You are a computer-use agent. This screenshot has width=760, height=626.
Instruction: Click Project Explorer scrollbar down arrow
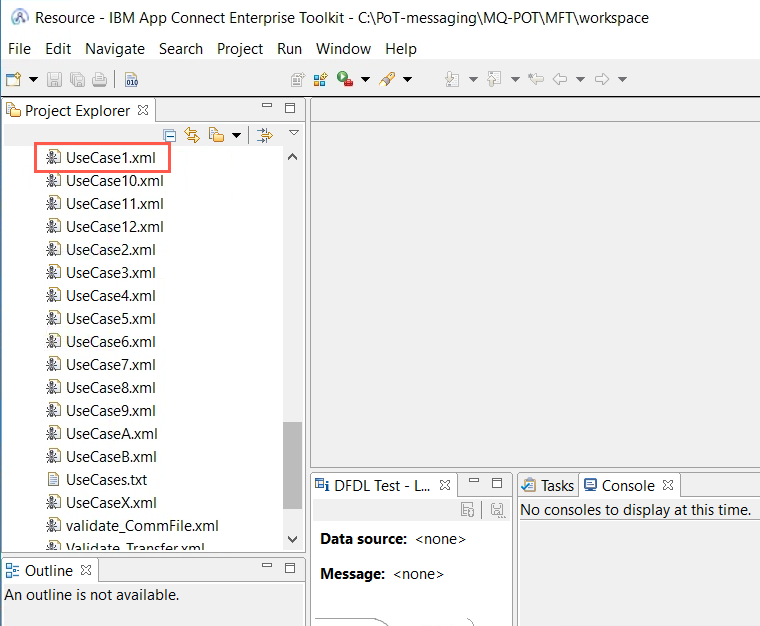tap(292, 539)
